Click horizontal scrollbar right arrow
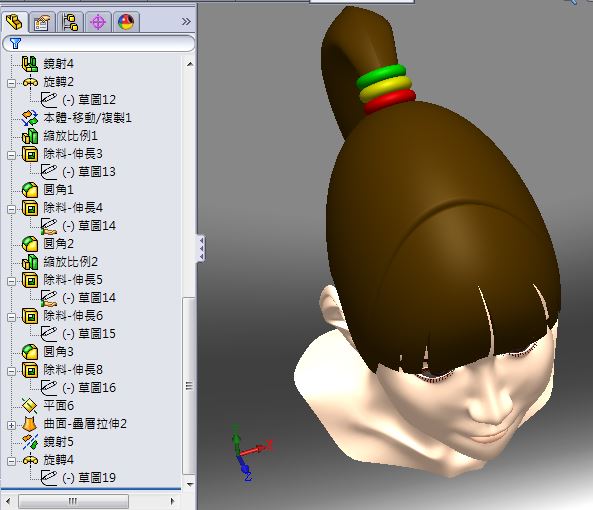This screenshot has height=510, width=593. pos(172,501)
